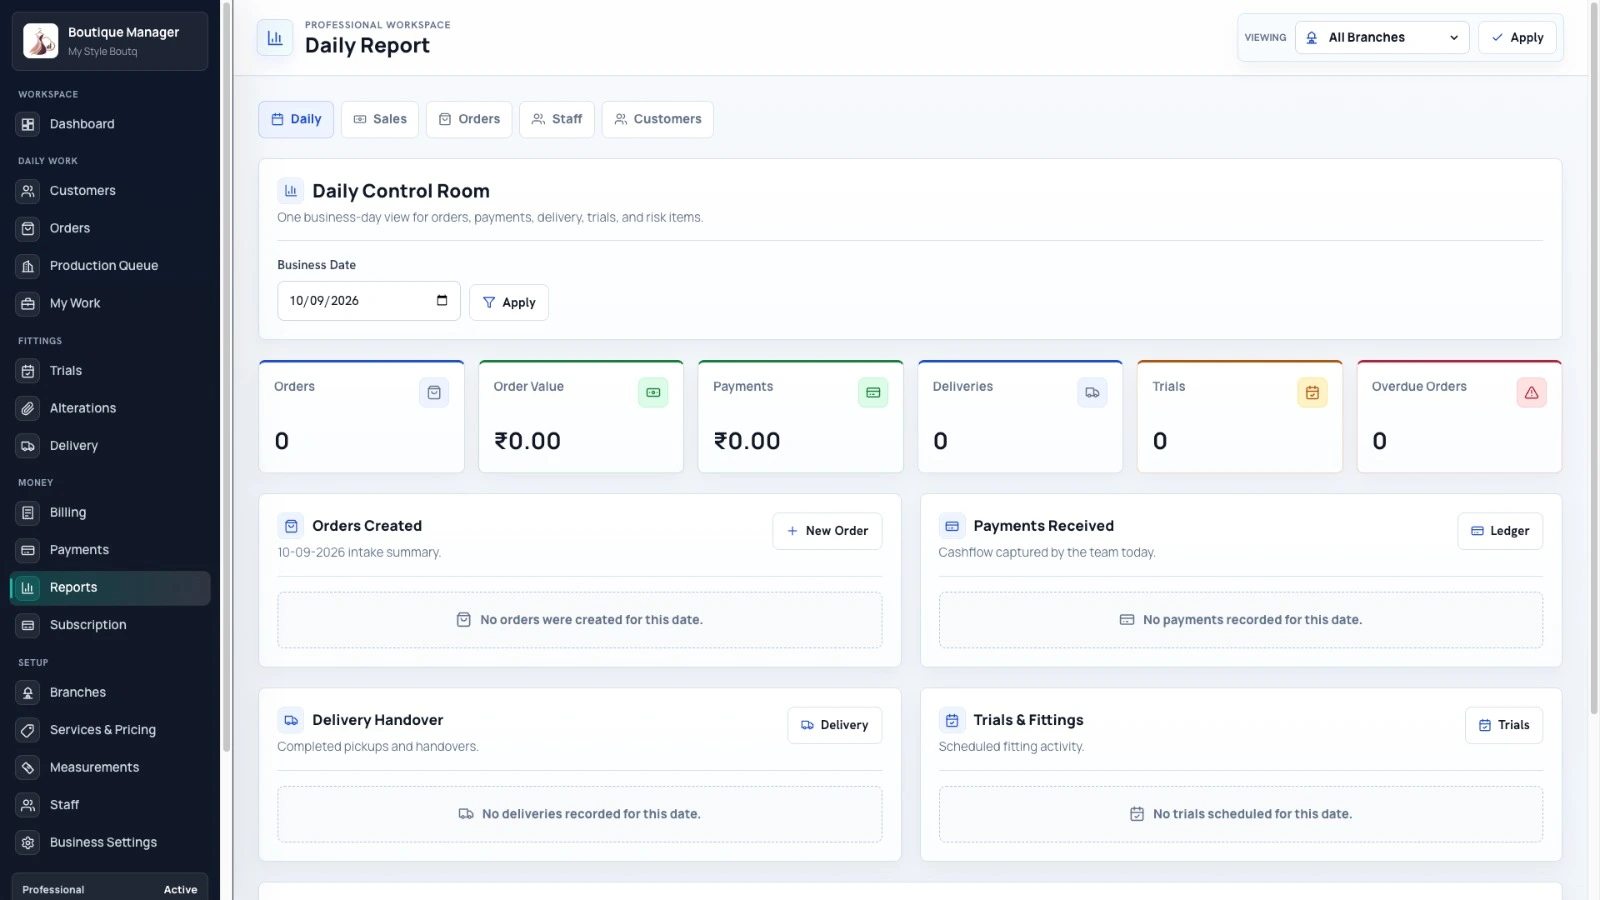Click the Payments Received heading icon
The height and width of the screenshot is (900, 1600).
click(952, 526)
